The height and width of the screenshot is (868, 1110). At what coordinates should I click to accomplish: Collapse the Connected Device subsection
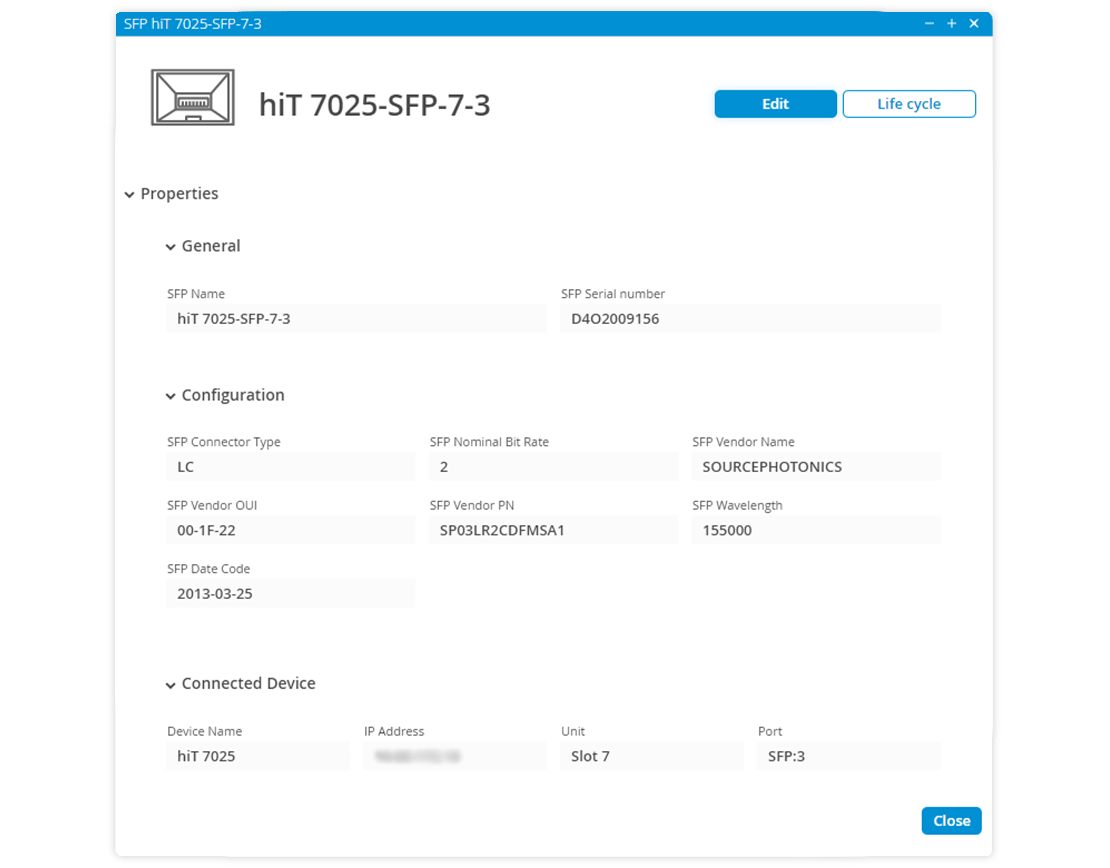(x=171, y=685)
